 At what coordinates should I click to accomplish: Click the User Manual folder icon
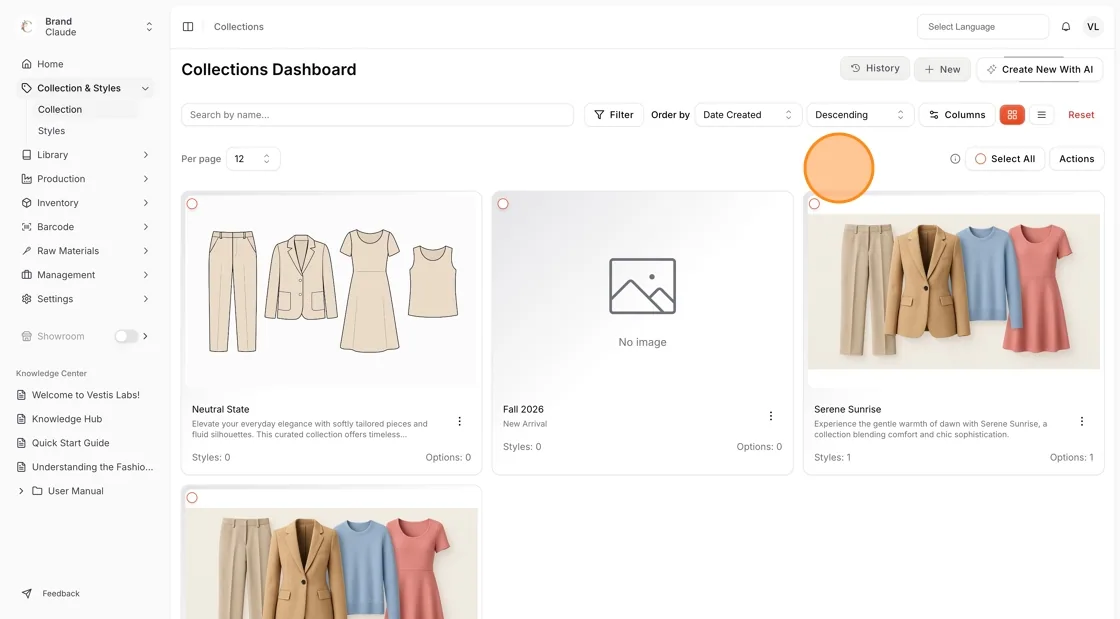coord(37,491)
